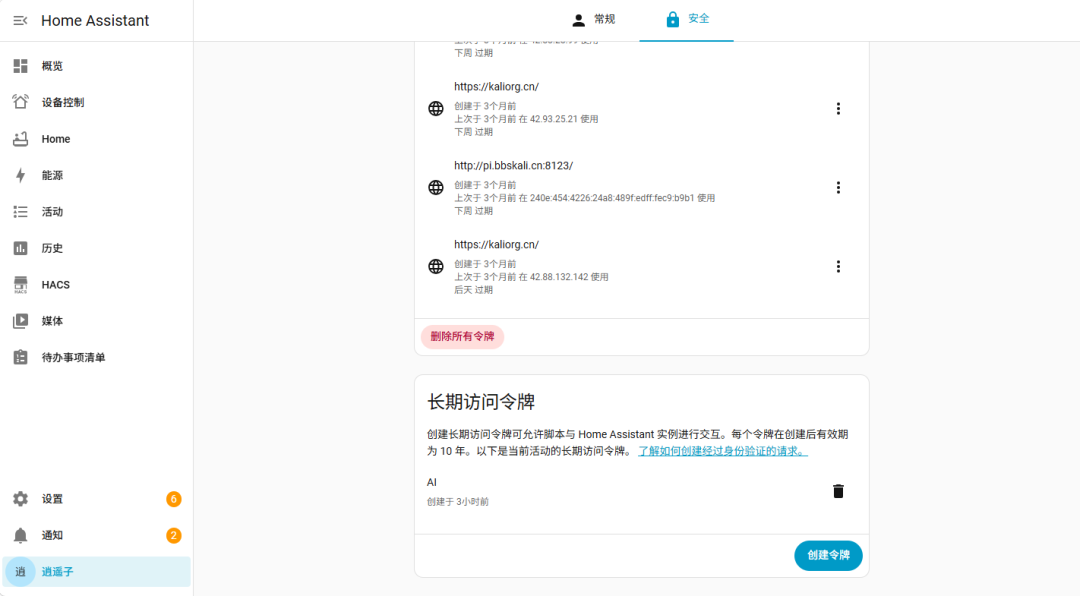Click the 媒体 play box icon
The image size is (1080, 596).
(x=21, y=320)
